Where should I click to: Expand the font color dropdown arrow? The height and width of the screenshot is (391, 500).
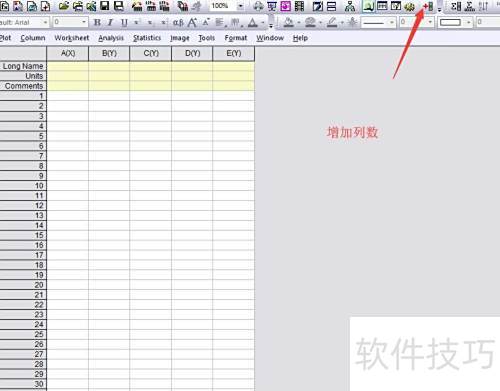(263, 23)
